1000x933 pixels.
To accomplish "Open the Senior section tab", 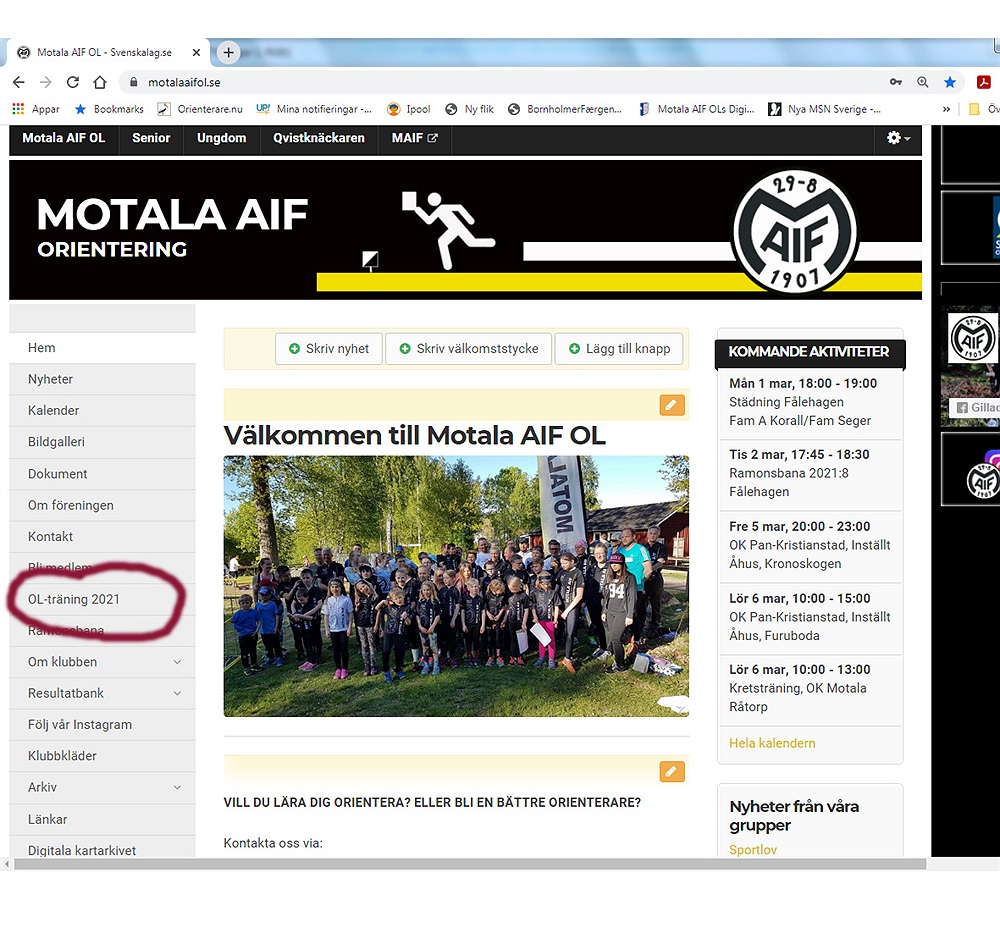I will (x=151, y=138).
